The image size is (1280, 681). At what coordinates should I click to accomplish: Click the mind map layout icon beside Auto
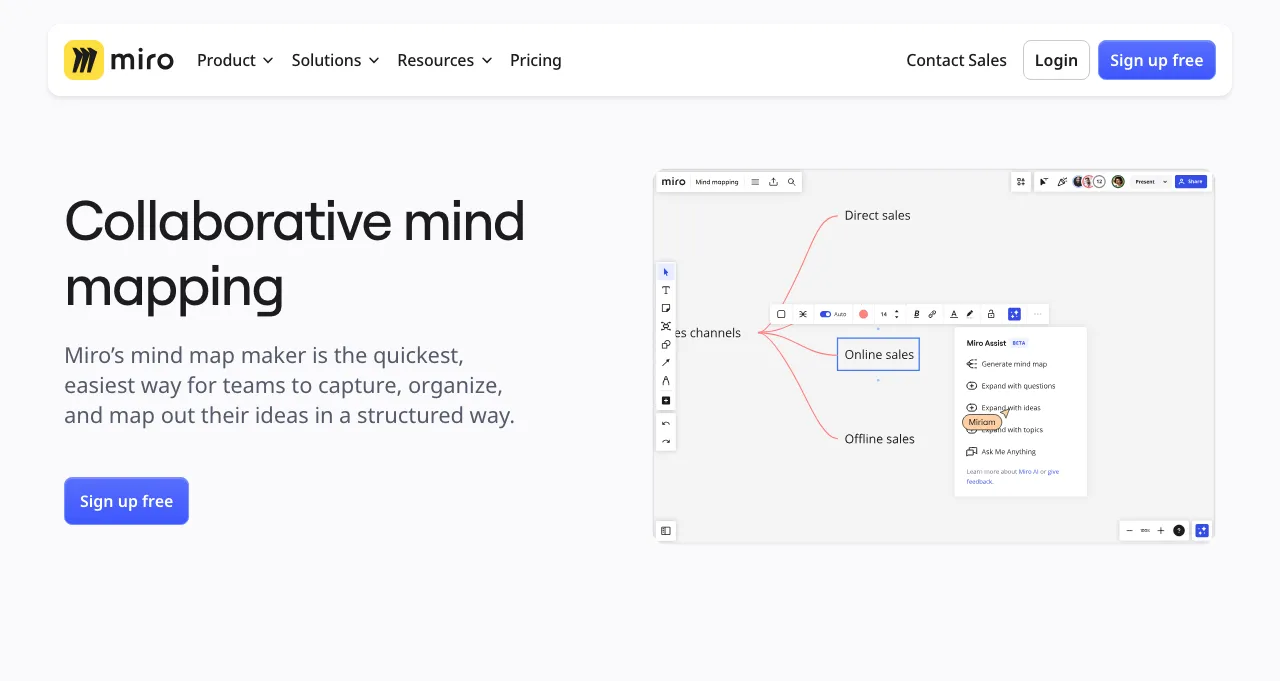pyautogui.click(x=802, y=314)
